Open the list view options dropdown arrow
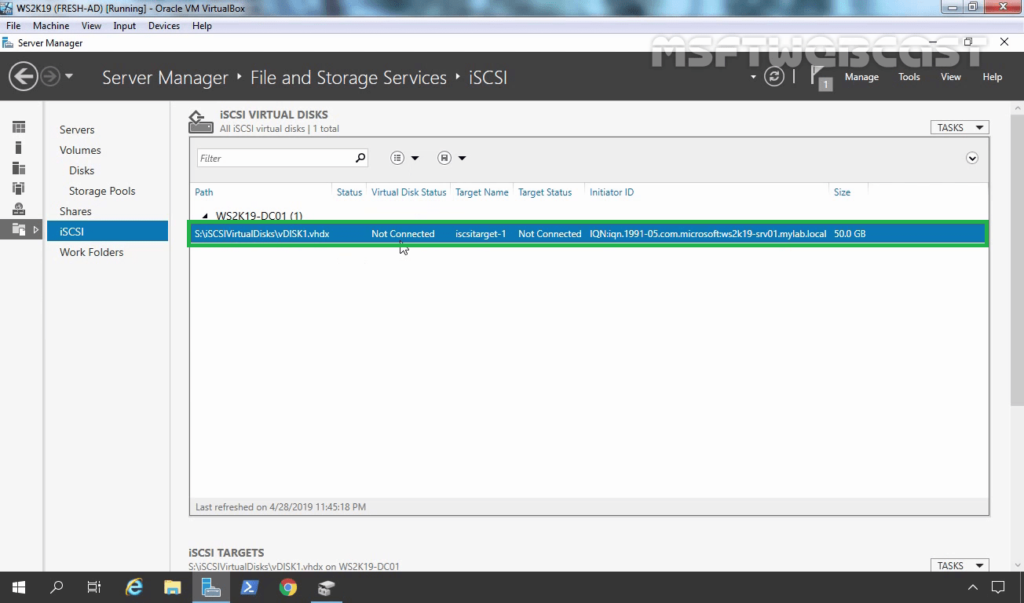 tap(415, 158)
